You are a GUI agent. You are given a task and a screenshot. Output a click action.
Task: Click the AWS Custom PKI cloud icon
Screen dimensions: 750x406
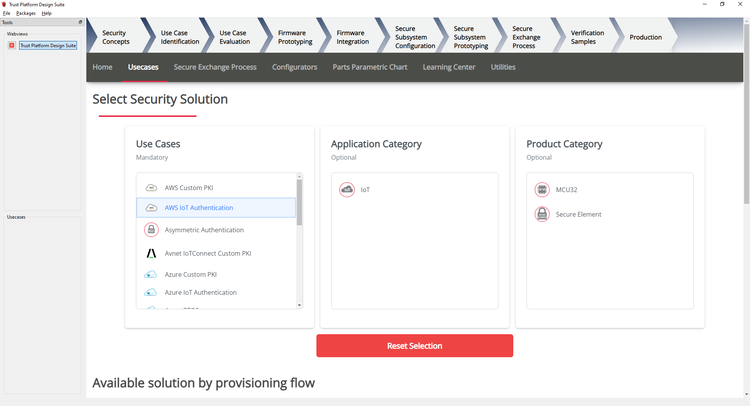click(151, 187)
